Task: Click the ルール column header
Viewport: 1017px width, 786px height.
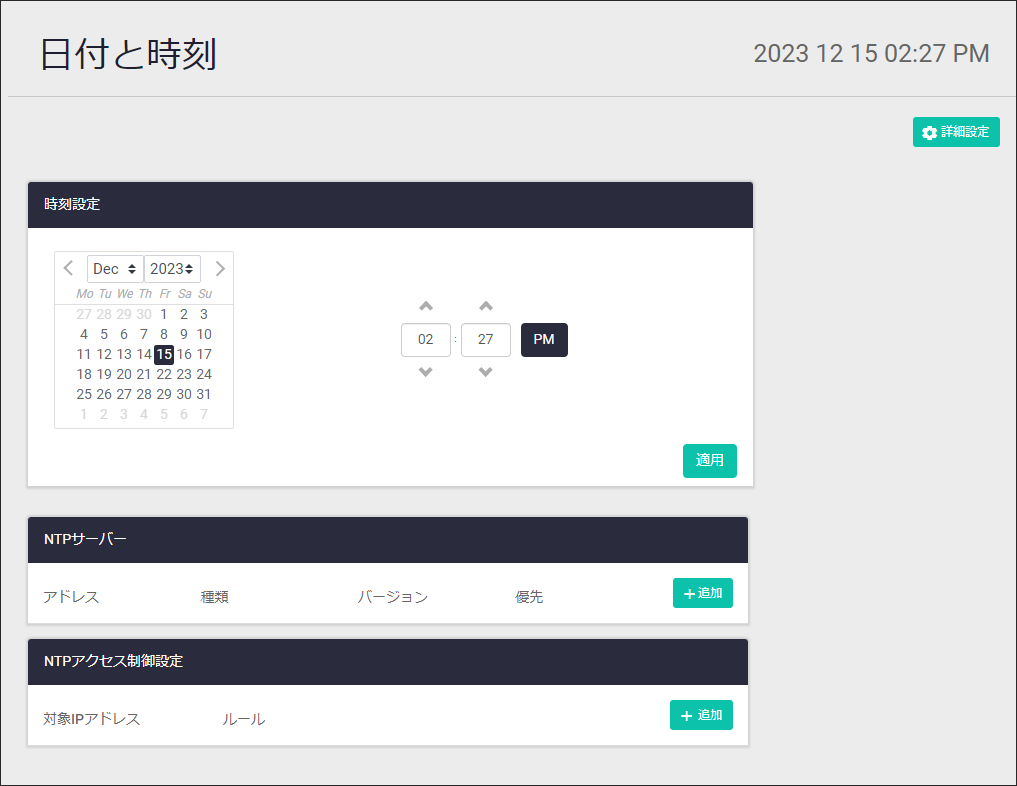Action: point(243,719)
